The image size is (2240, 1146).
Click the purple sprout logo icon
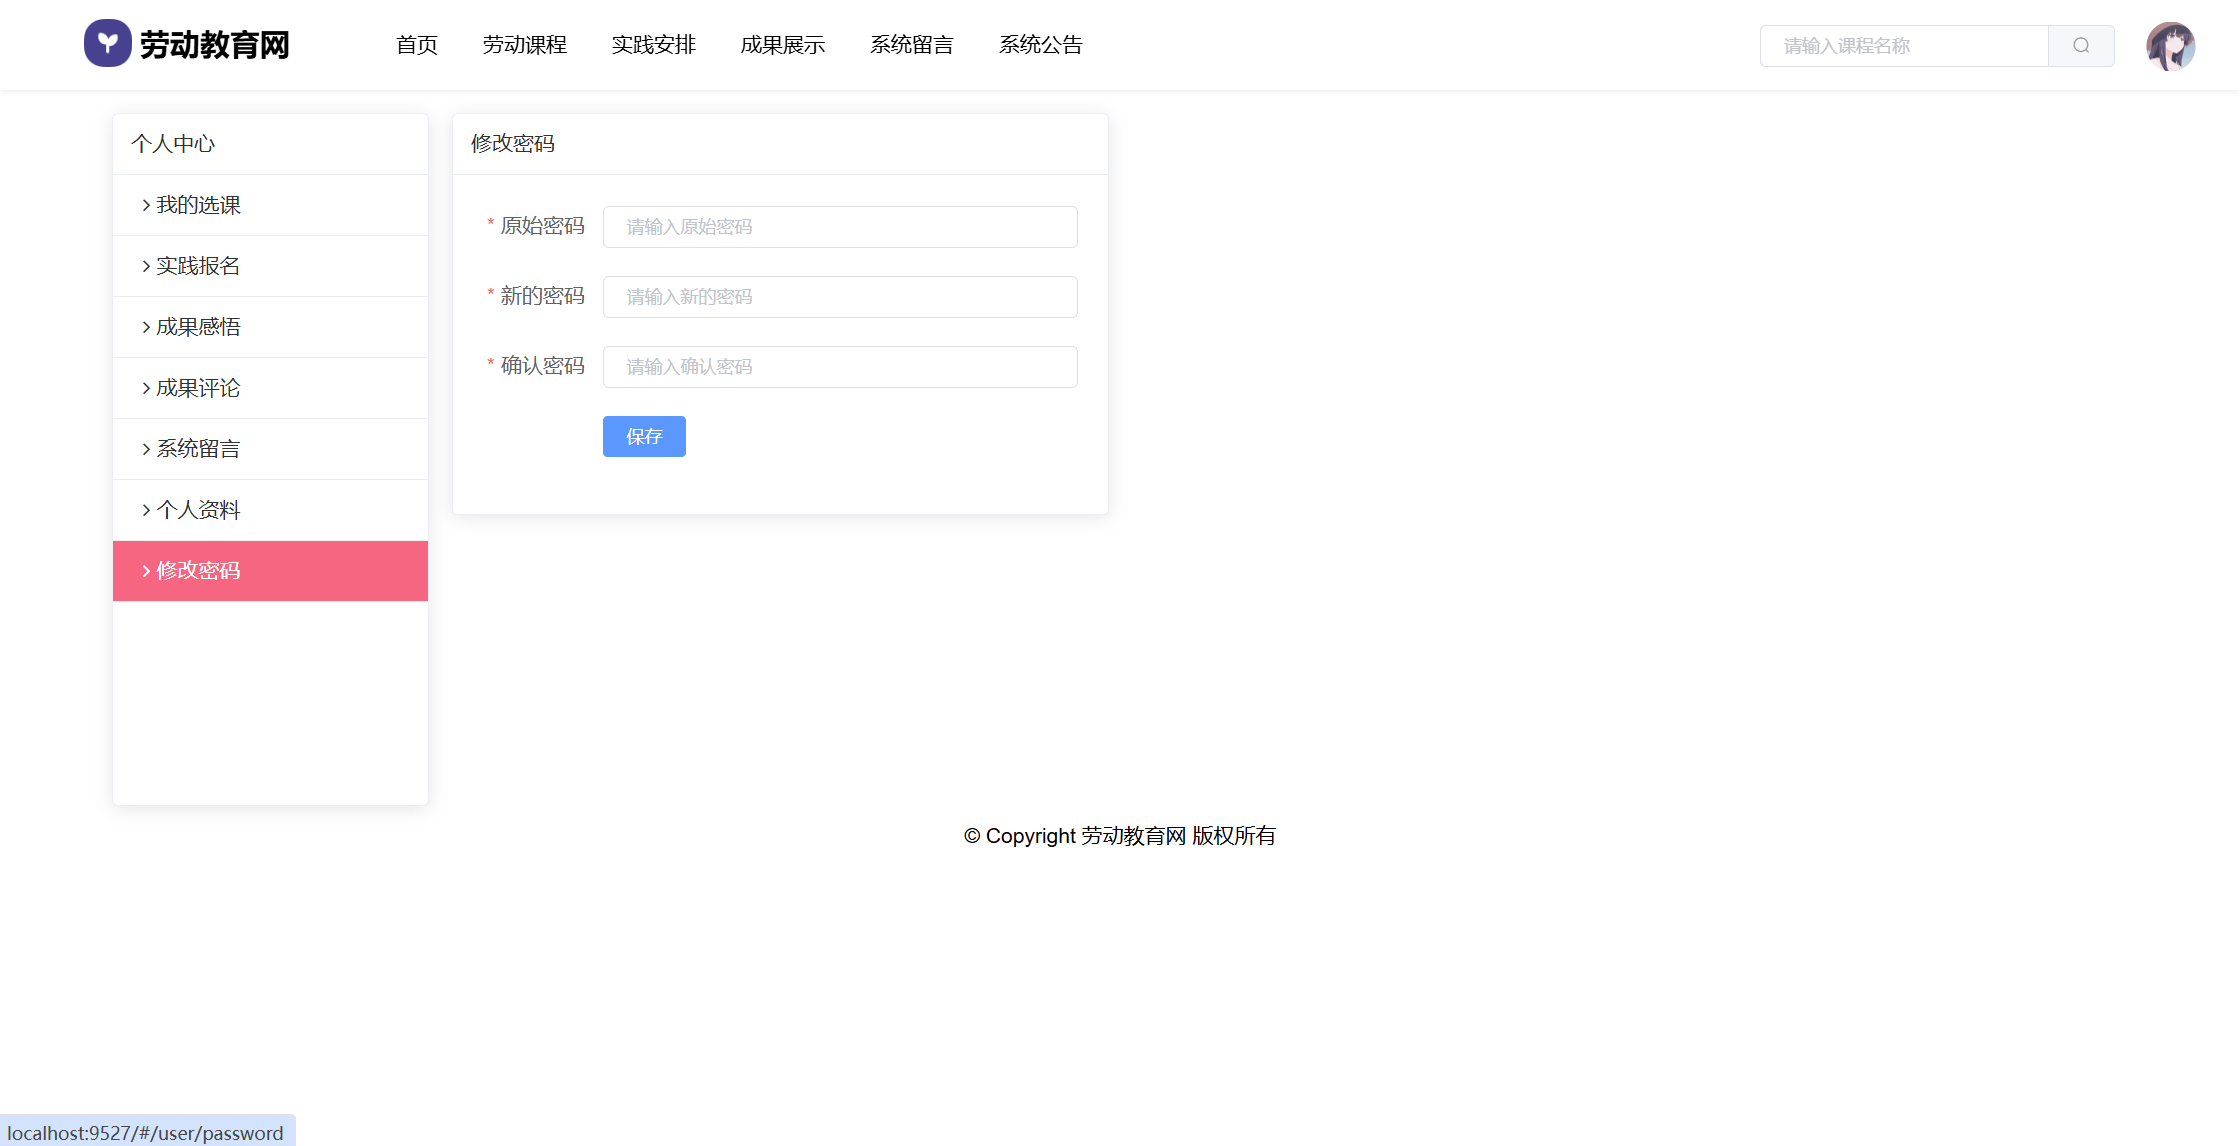point(108,43)
